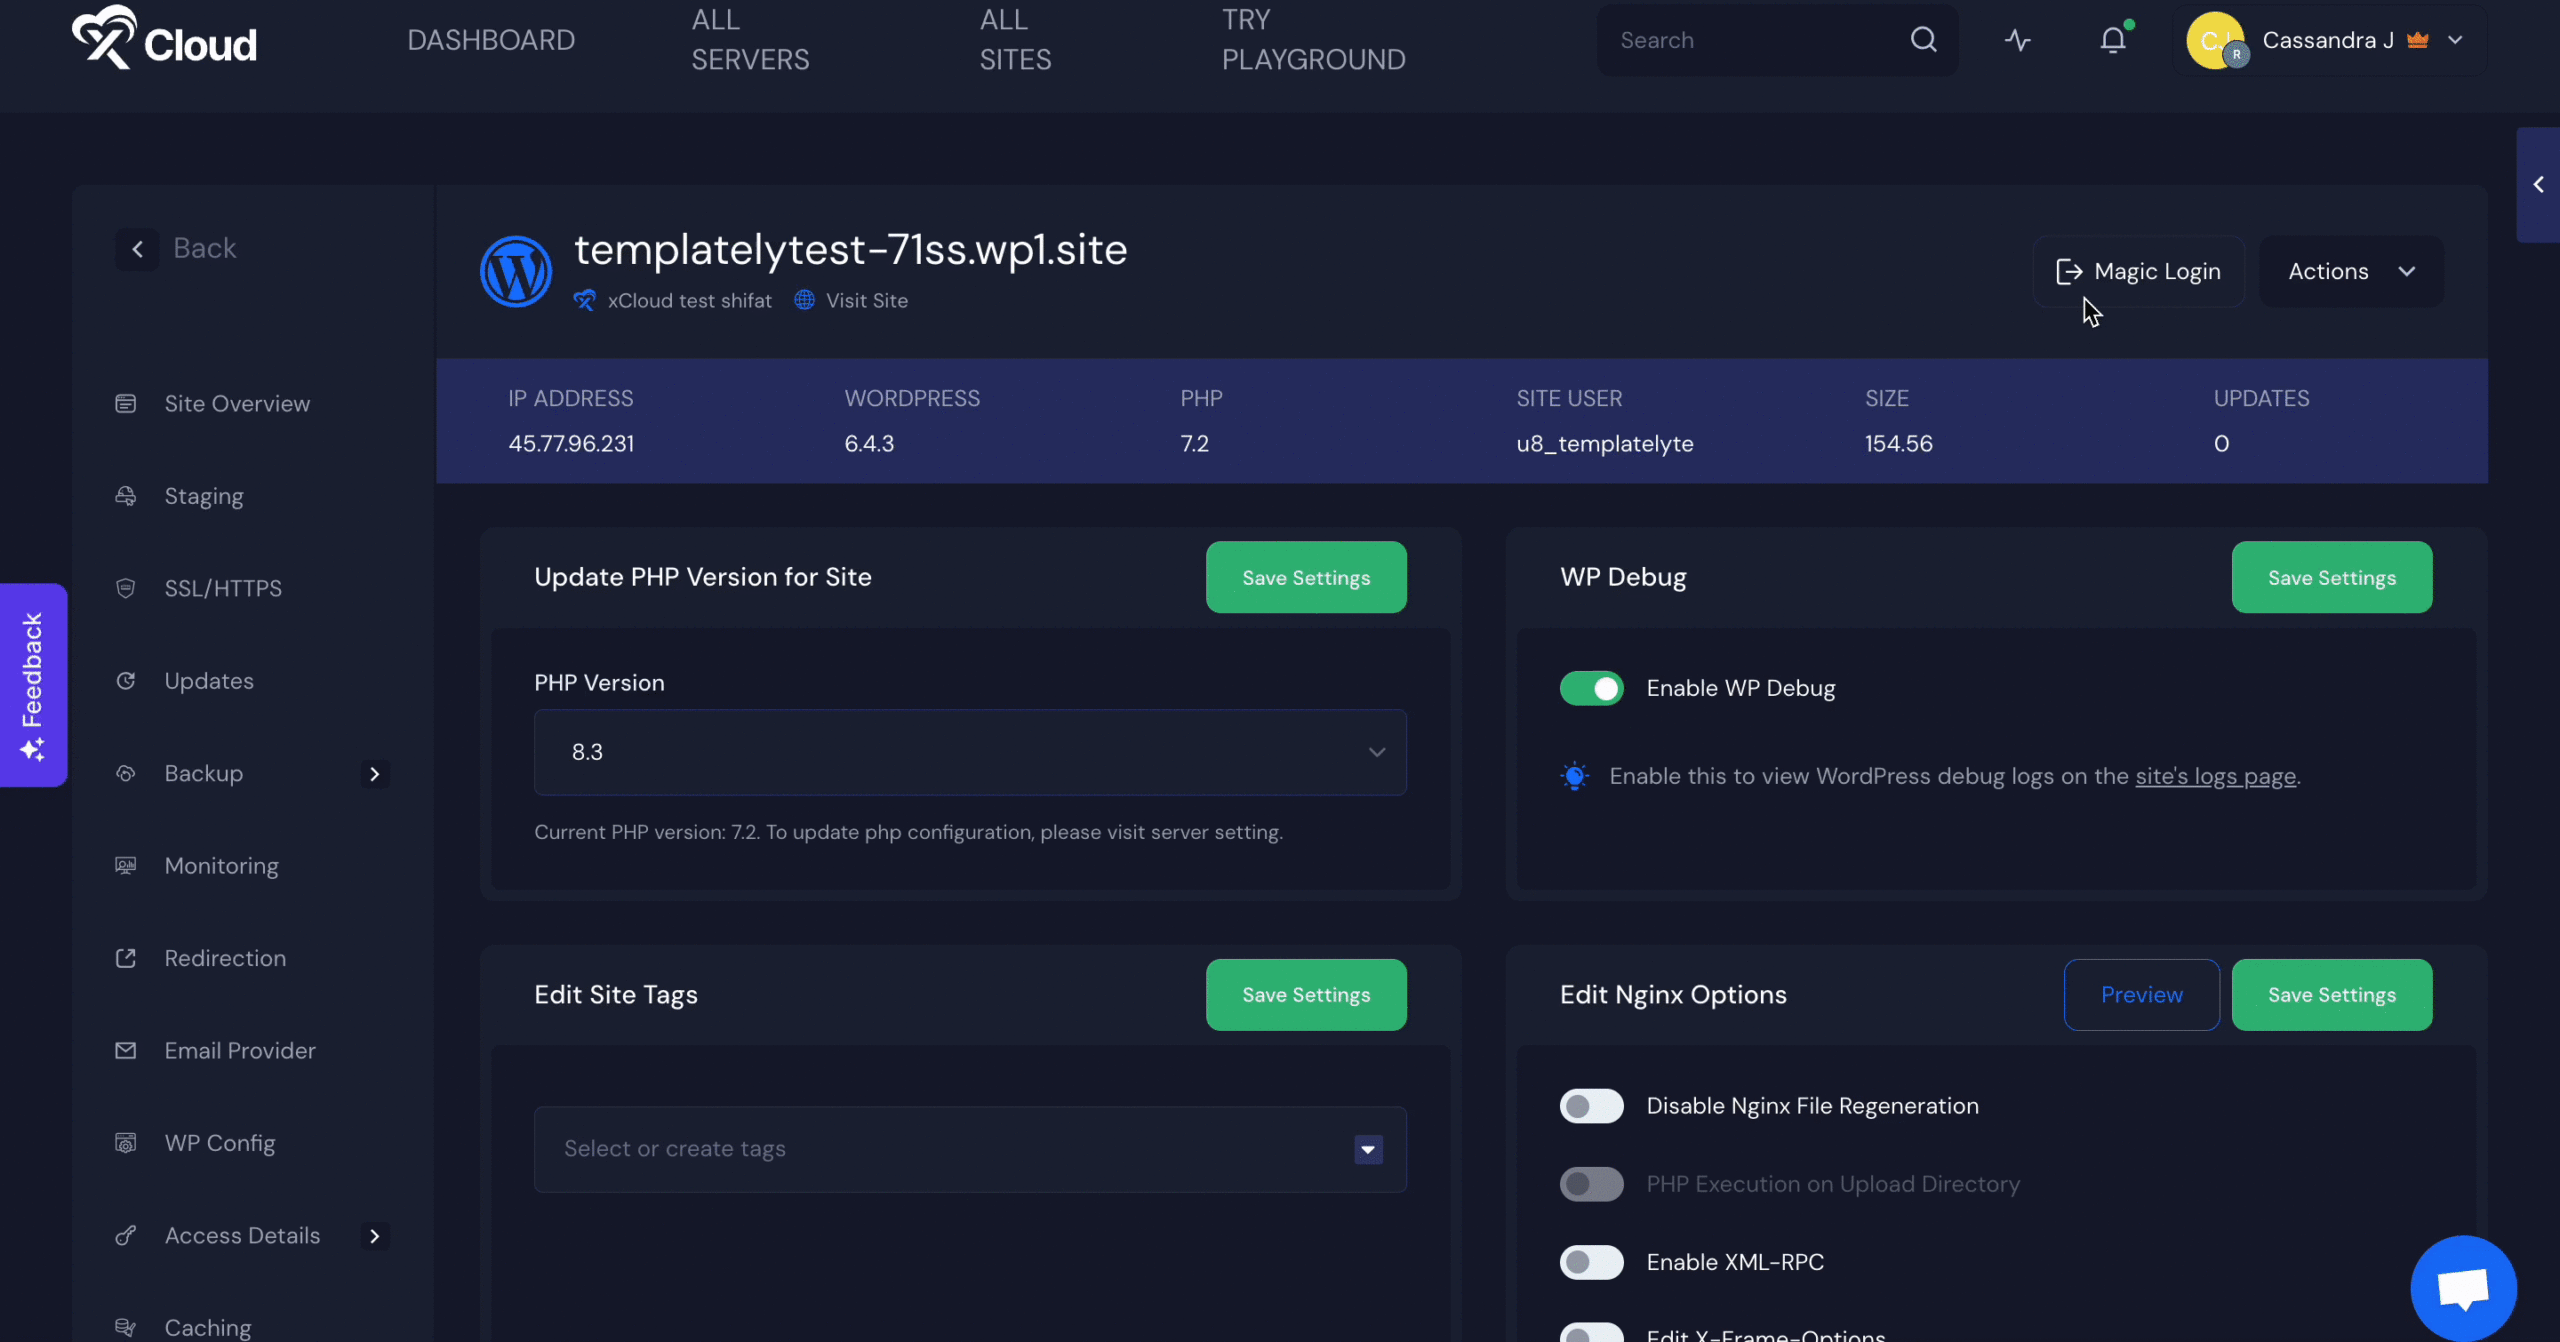The height and width of the screenshot is (1342, 2560).
Task: Click the search magnifier icon
Action: (x=1923, y=40)
